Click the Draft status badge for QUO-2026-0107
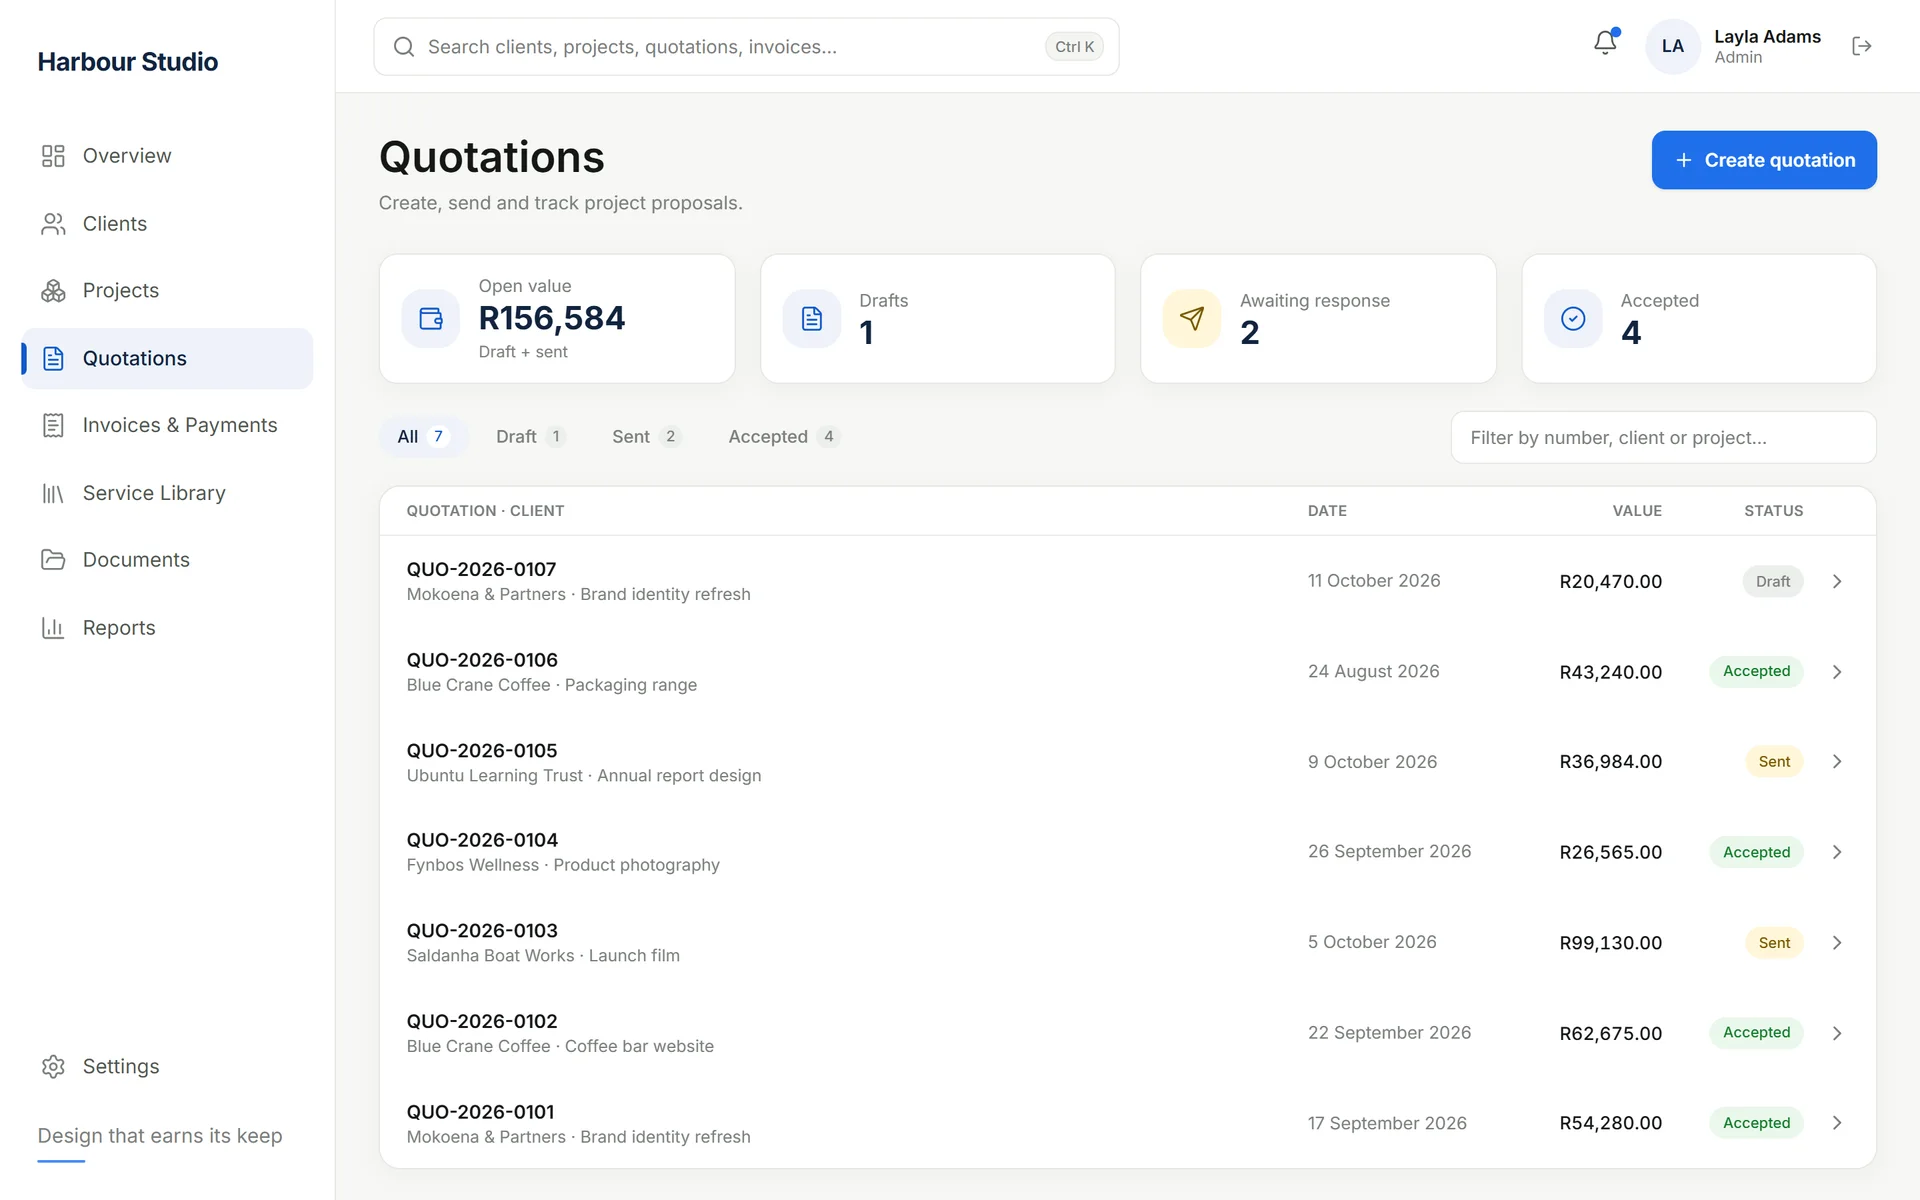Viewport: 1920px width, 1200px height. (x=1772, y=582)
